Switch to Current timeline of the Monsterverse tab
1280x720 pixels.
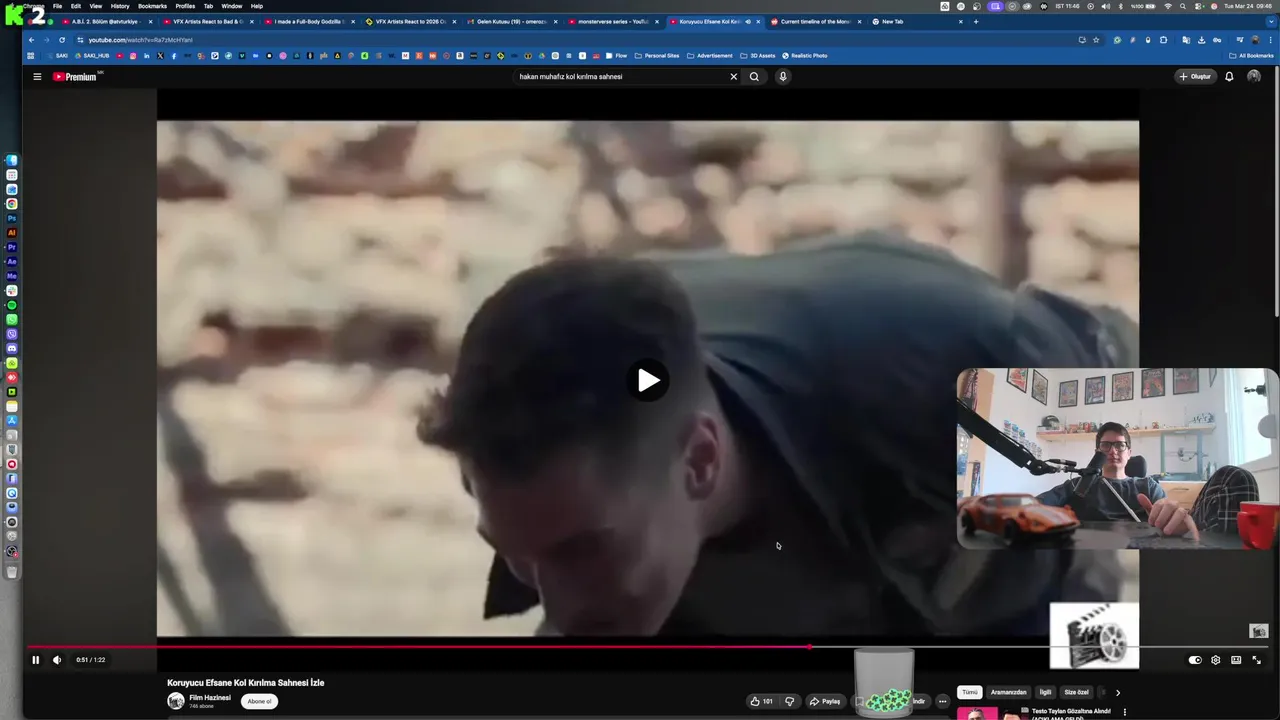click(815, 21)
